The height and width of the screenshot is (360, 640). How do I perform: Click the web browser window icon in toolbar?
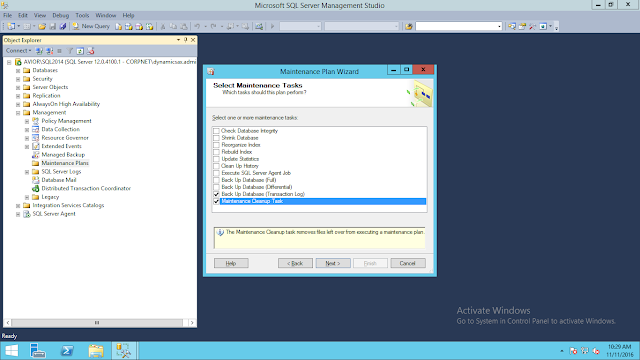pyautogui.click(x=543, y=27)
